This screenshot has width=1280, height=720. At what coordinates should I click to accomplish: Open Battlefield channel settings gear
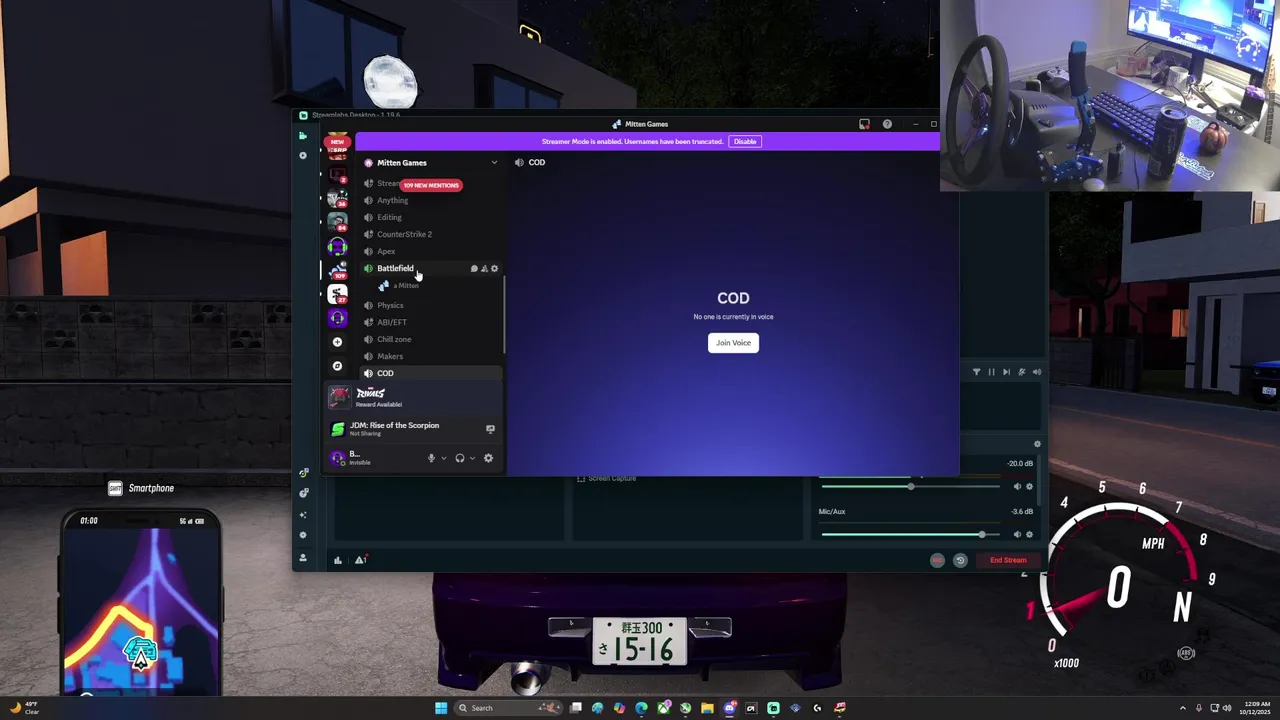tap(494, 269)
